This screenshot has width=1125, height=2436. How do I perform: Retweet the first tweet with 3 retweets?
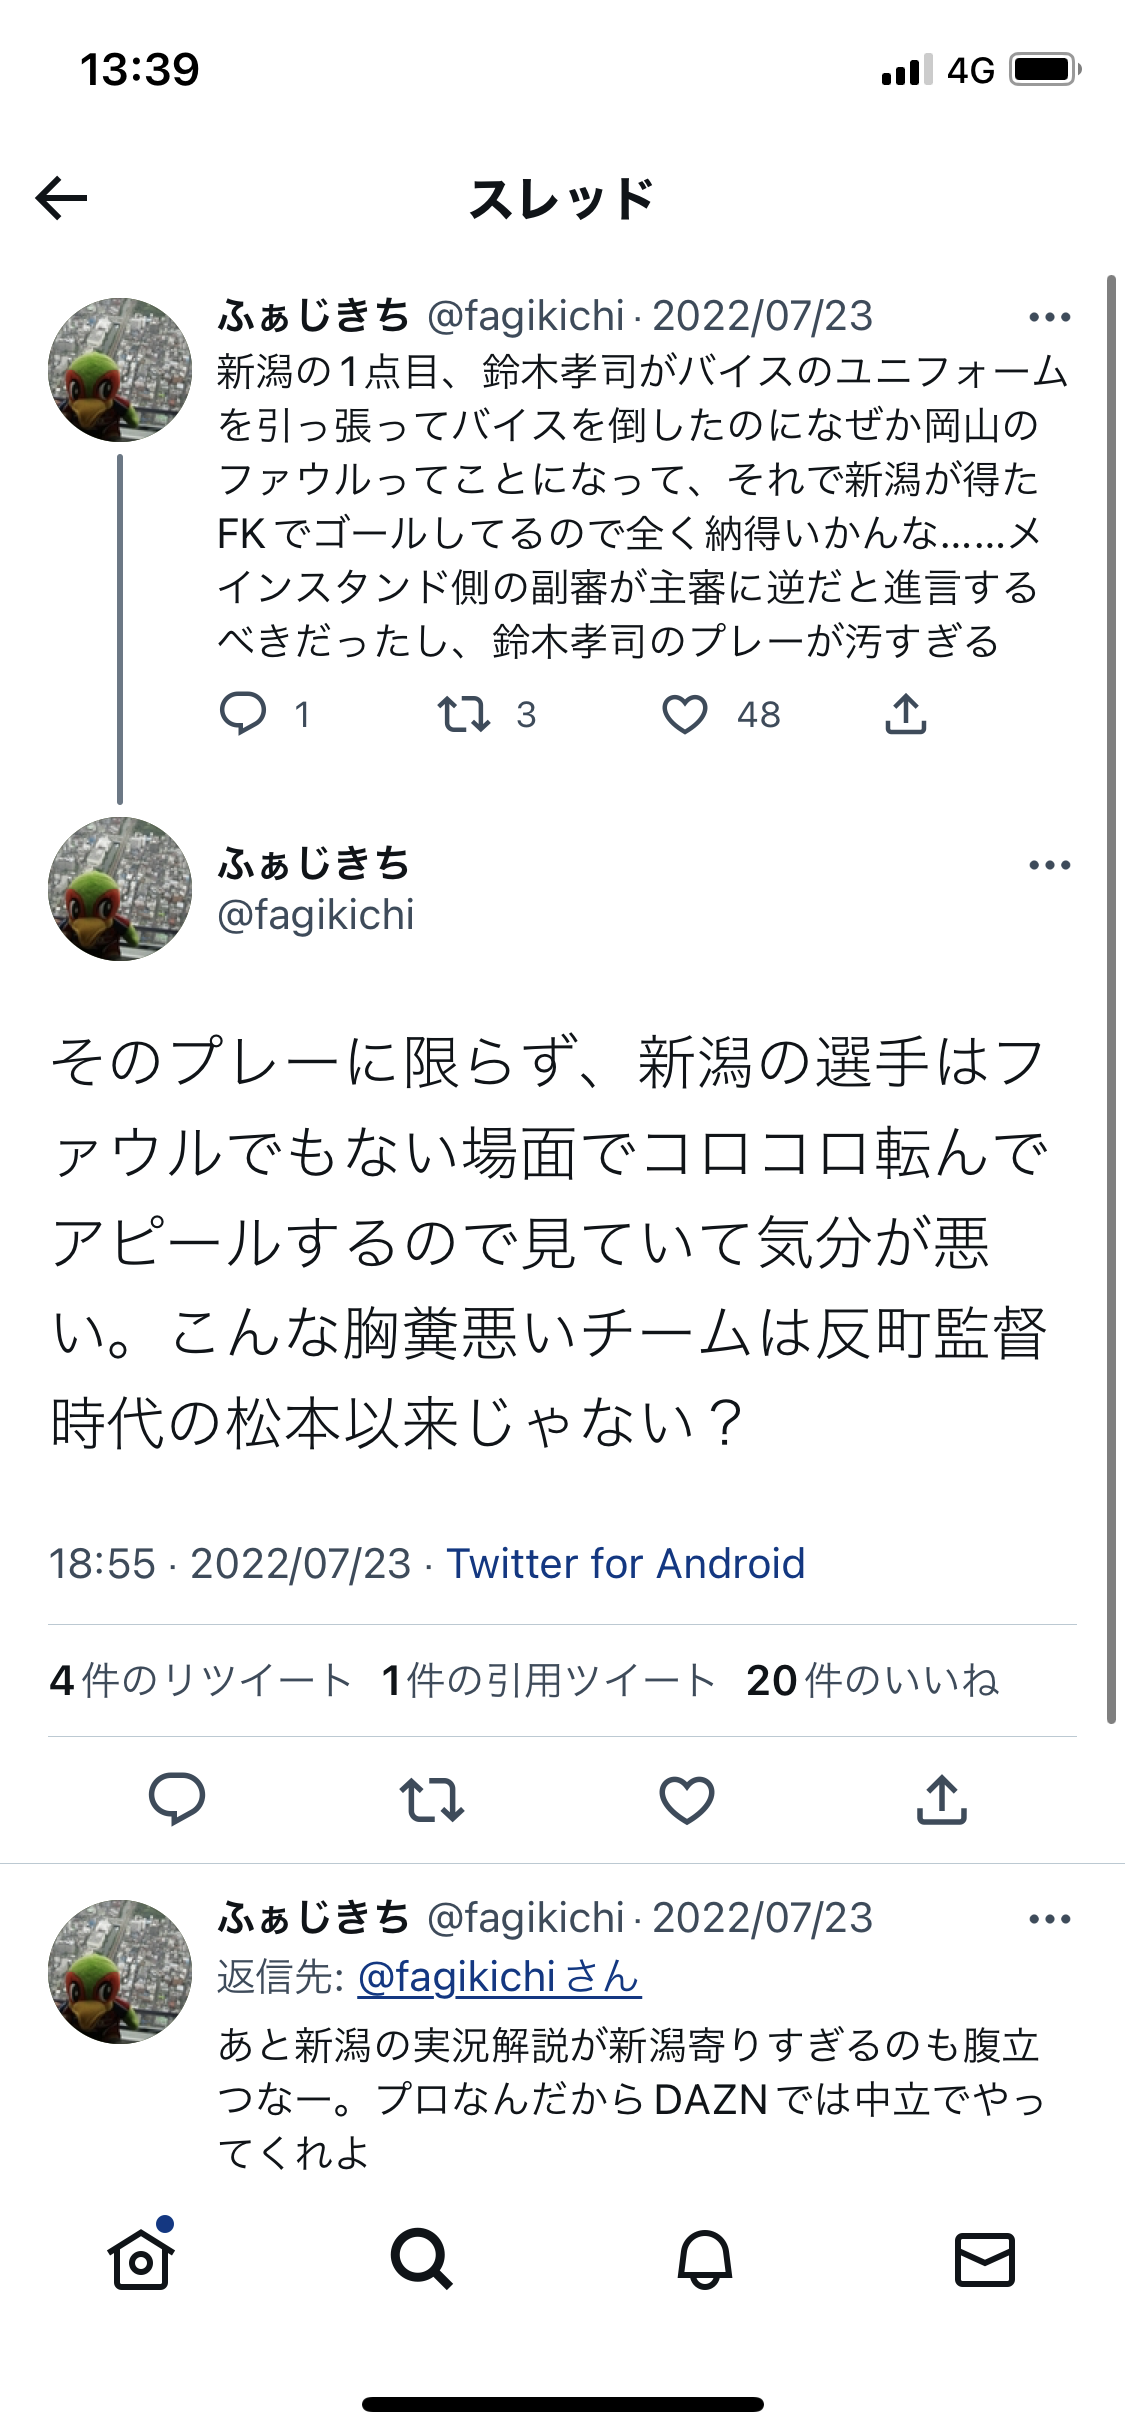[x=464, y=714]
